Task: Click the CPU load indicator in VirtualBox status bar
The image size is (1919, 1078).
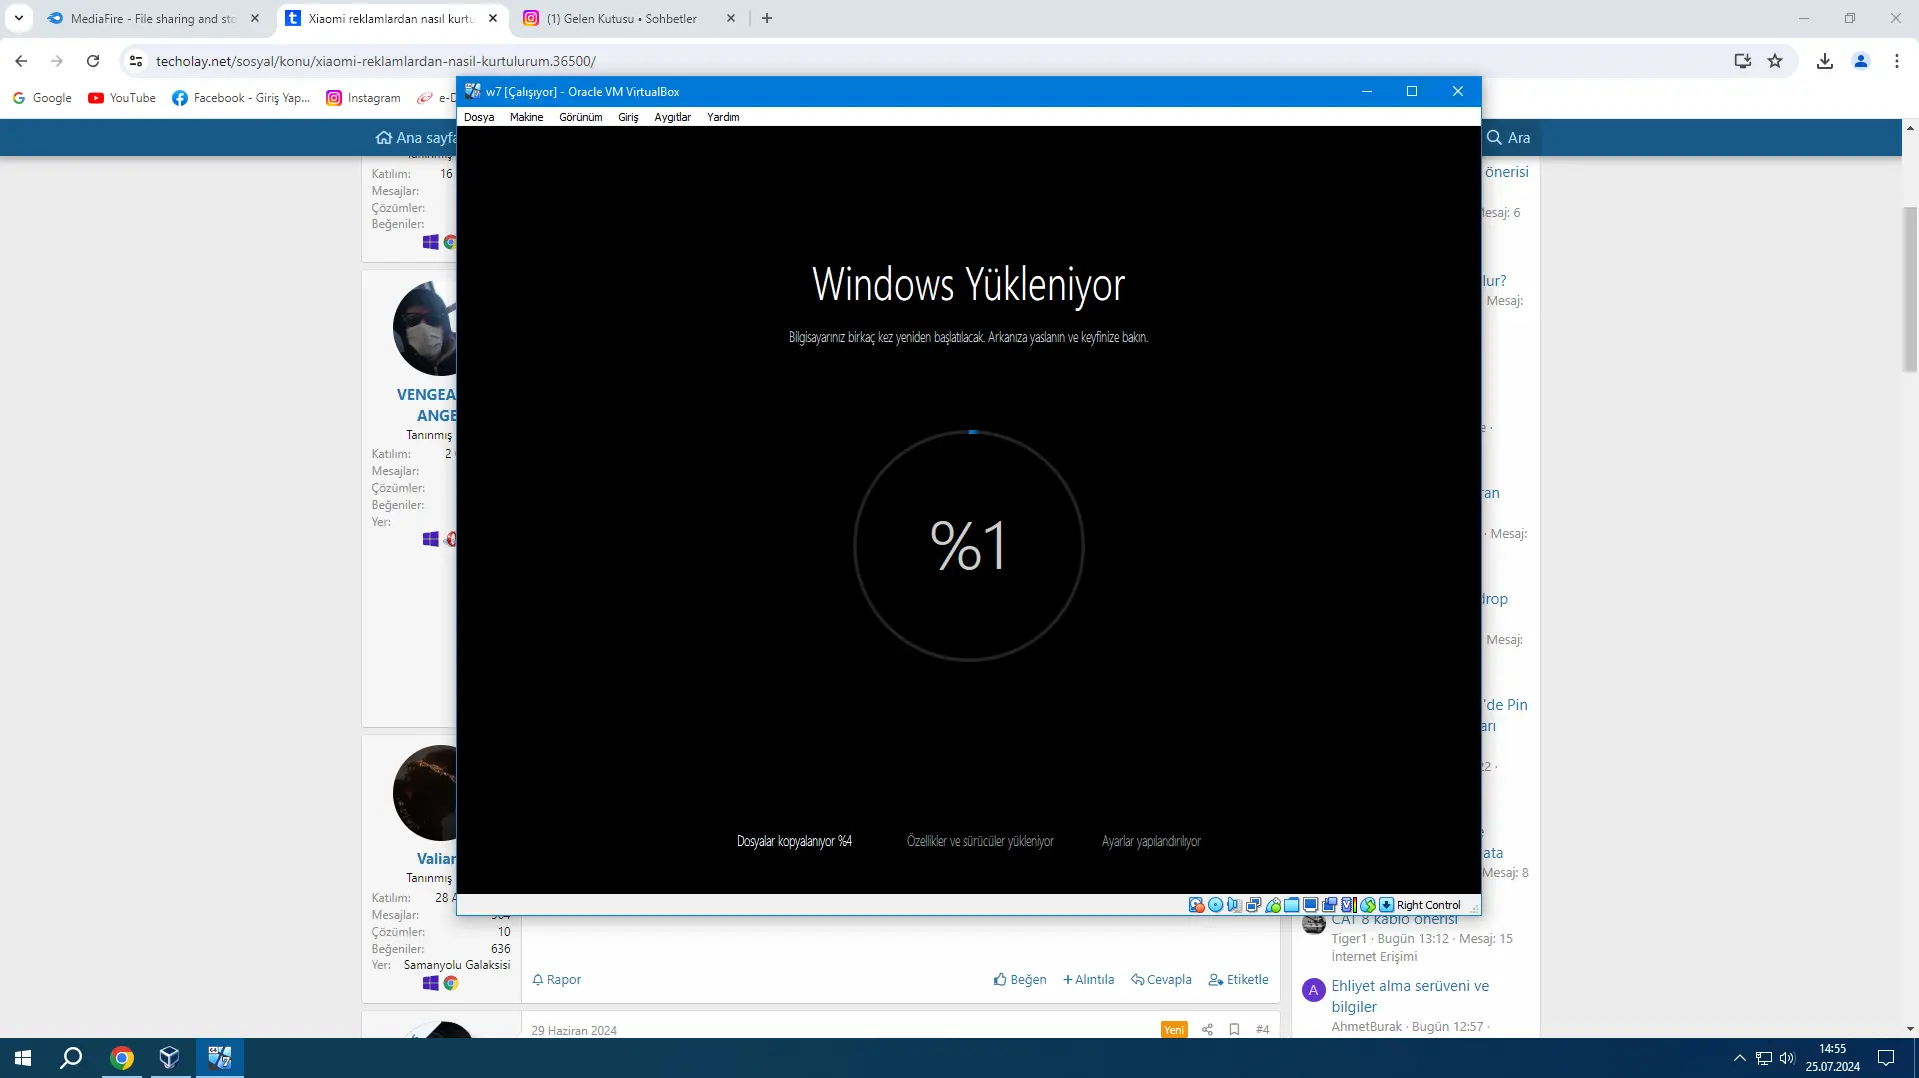Action: [1348, 905]
